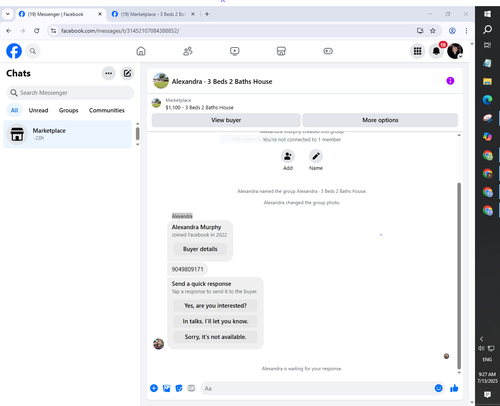
Task: Click the chat list scrollbar
Action: (137, 134)
